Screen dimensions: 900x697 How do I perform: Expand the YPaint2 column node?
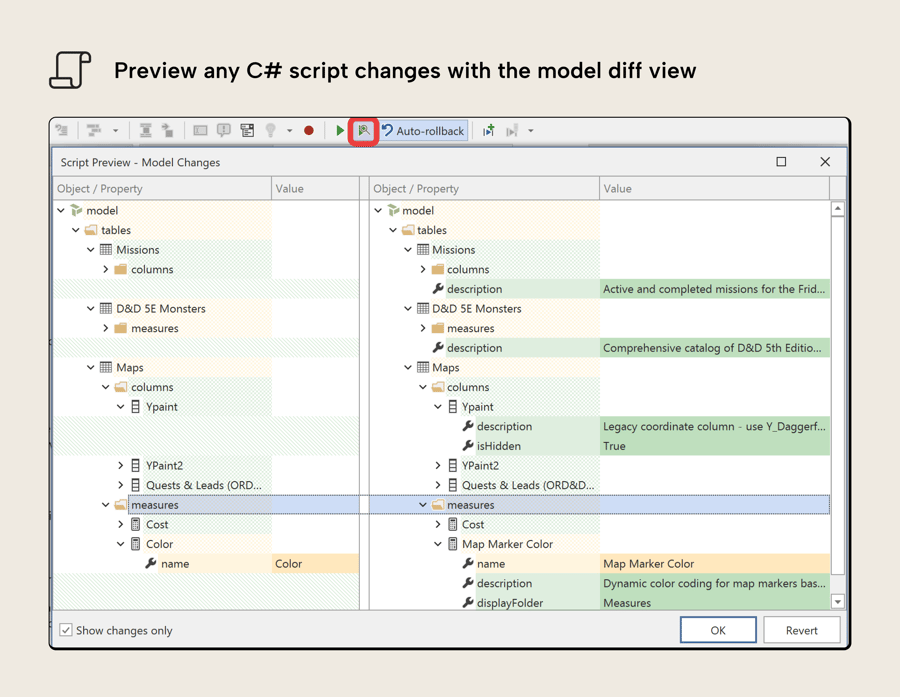coord(438,465)
